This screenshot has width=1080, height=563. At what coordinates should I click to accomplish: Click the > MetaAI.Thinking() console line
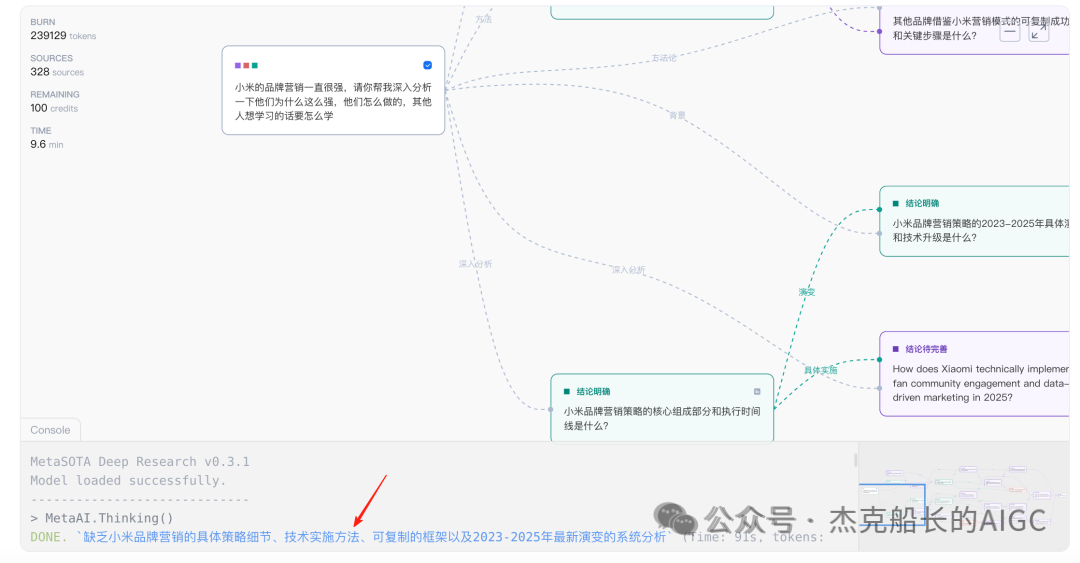pyautogui.click(x=101, y=518)
